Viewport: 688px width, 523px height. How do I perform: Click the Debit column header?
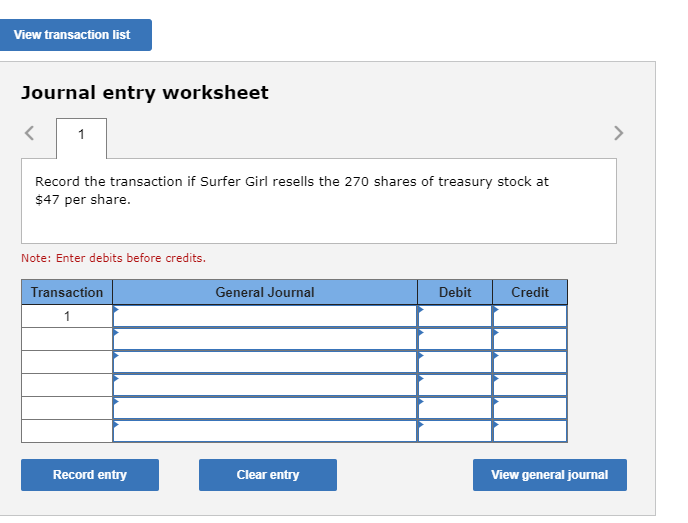(x=455, y=292)
